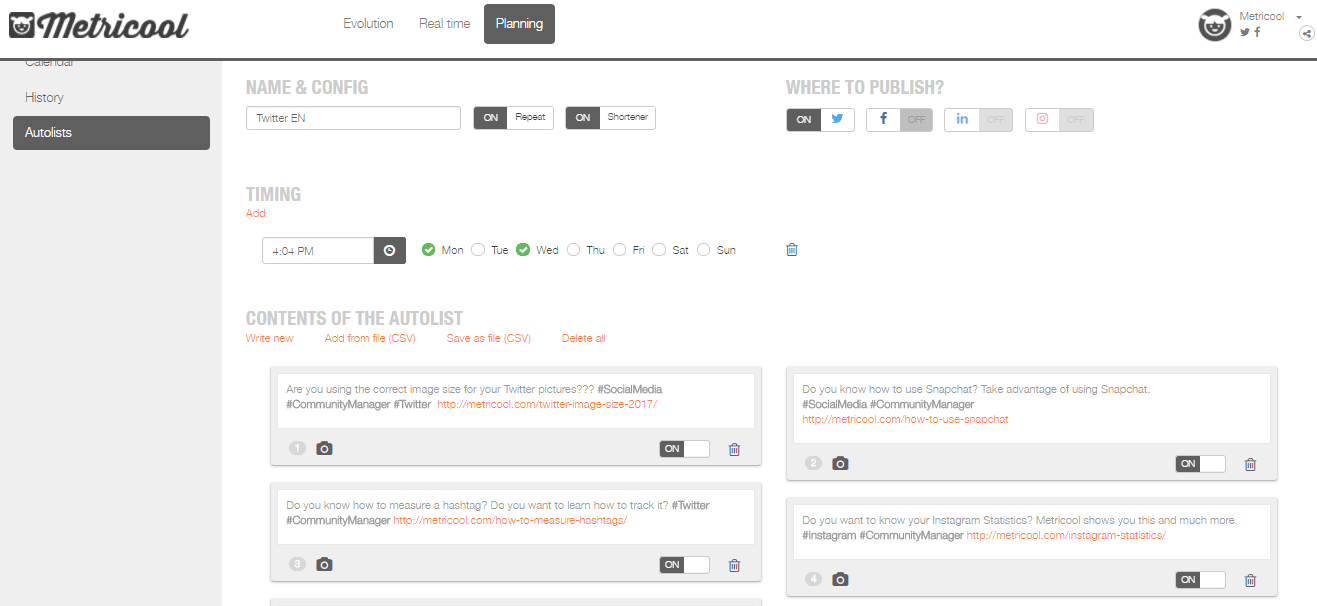Viewport: 1317px width, 606px height.
Task: Toggle the Shortener switch
Action: point(610,117)
